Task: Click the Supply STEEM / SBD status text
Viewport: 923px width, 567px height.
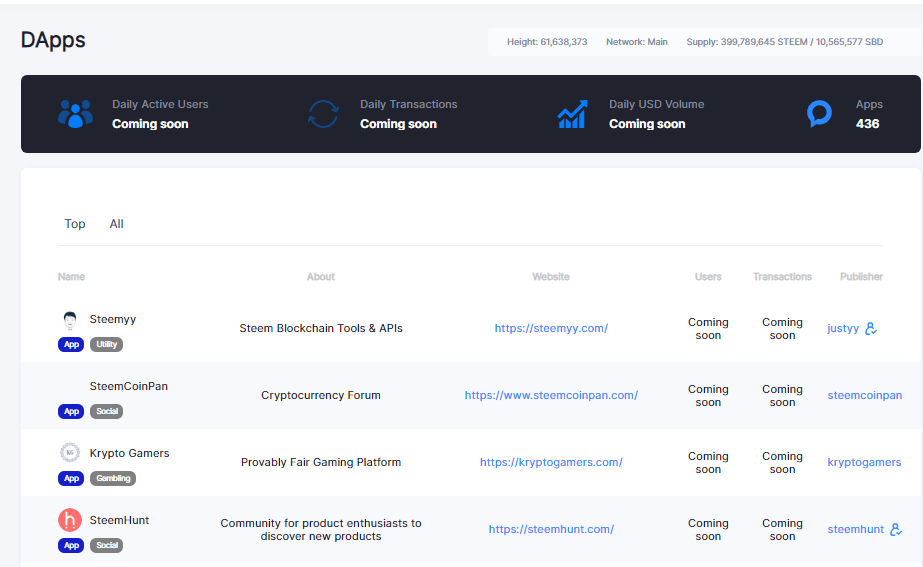Action: [785, 42]
